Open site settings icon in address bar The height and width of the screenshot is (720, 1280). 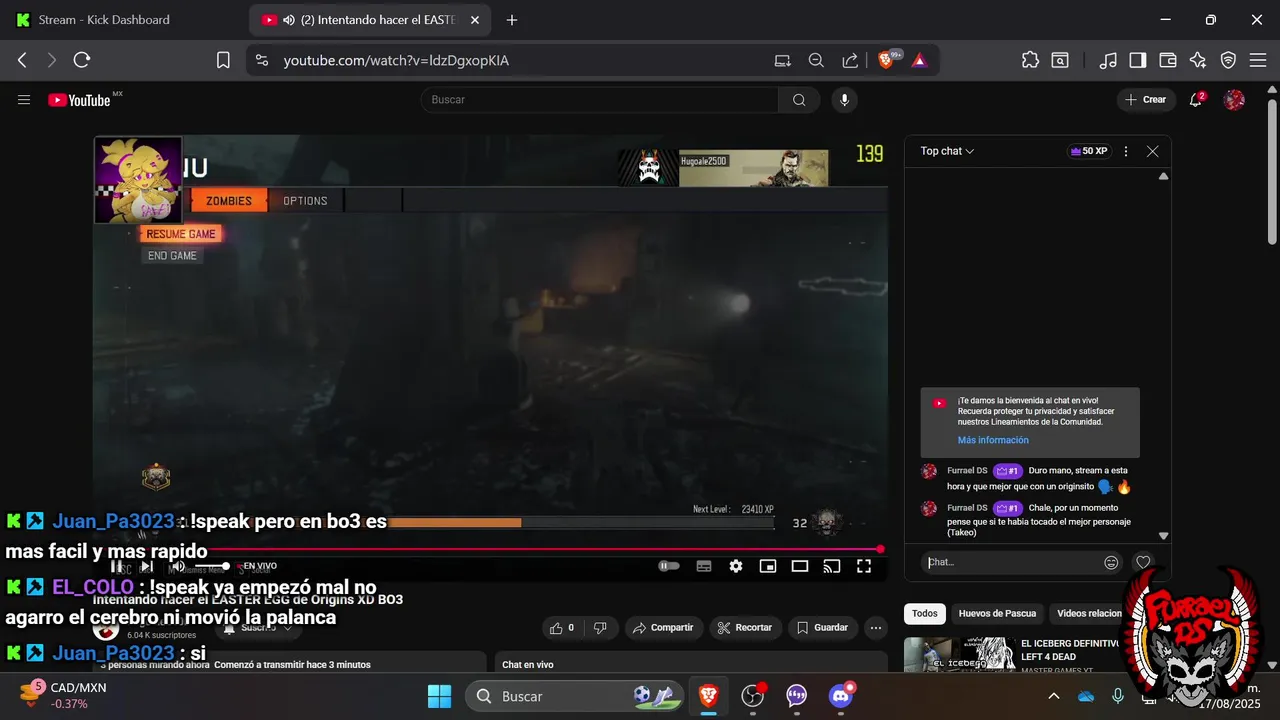coord(262,60)
